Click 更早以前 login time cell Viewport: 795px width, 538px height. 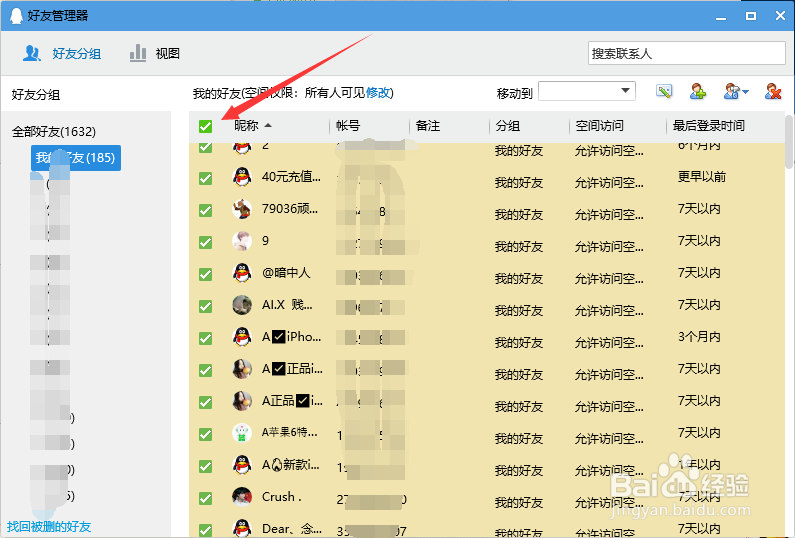tap(702, 176)
